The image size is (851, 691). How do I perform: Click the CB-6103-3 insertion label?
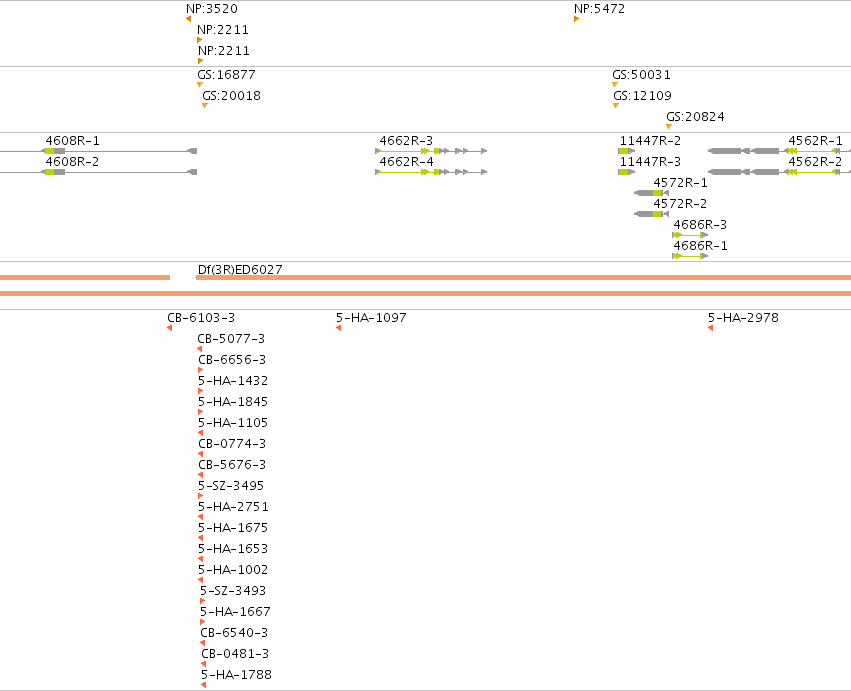point(201,318)
